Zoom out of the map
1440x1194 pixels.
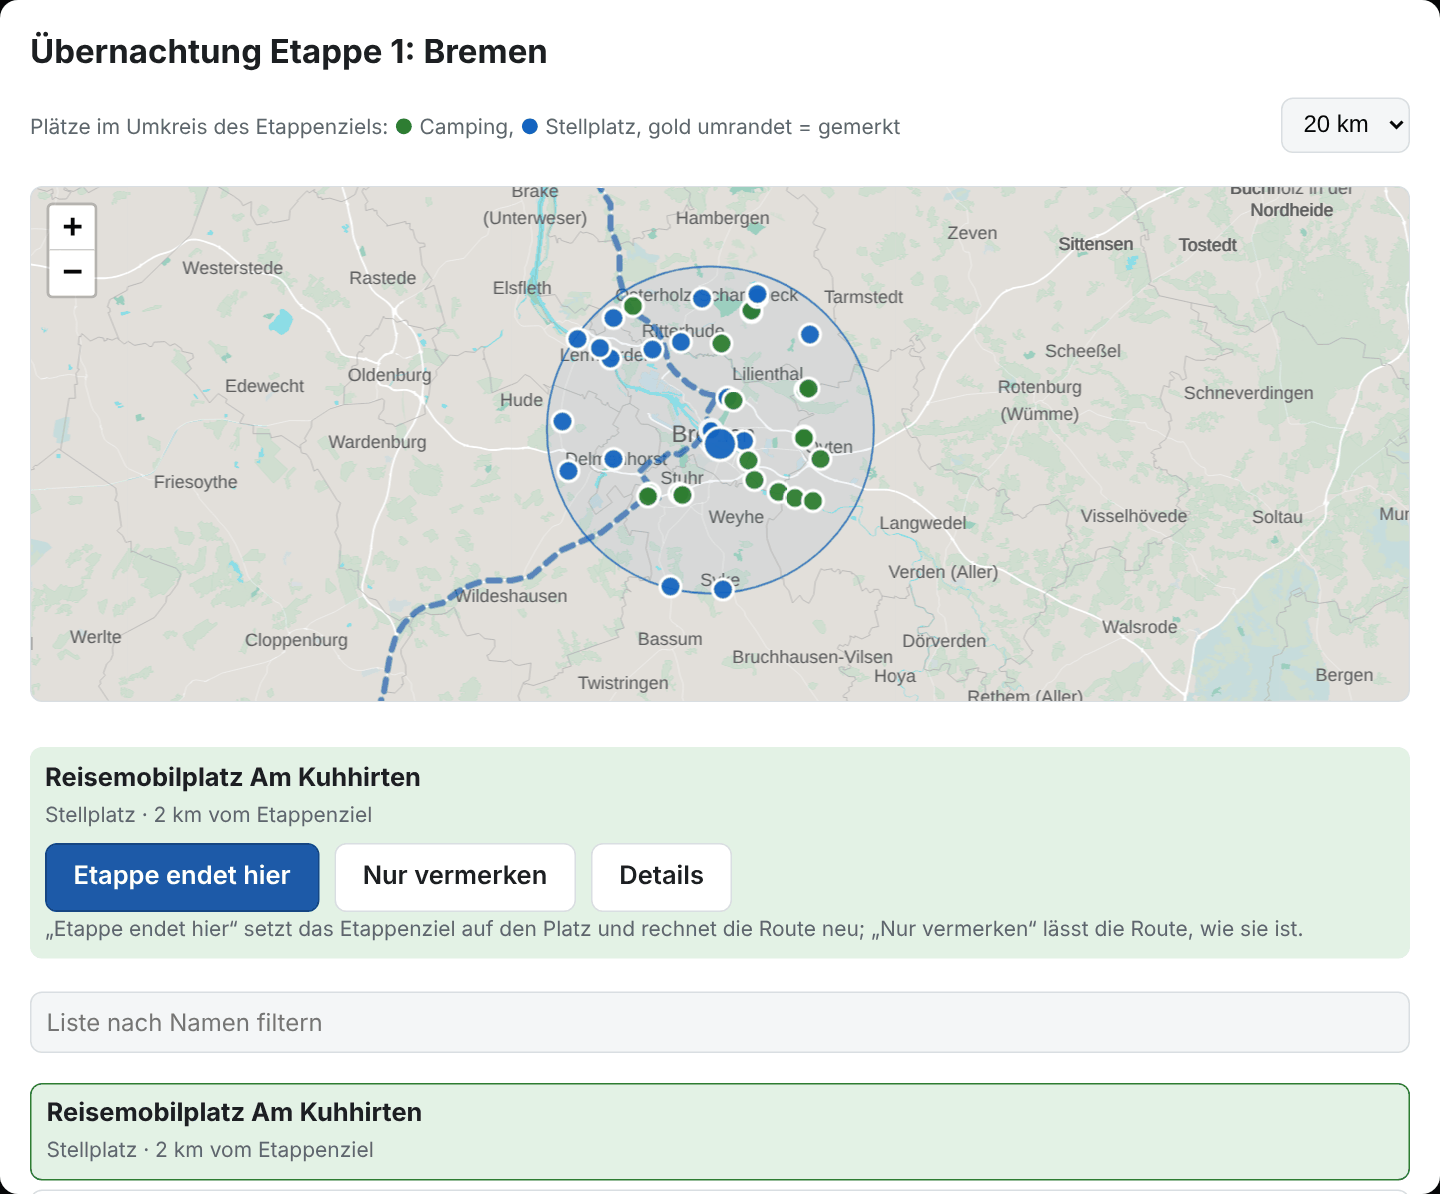[x=72, y=272]
